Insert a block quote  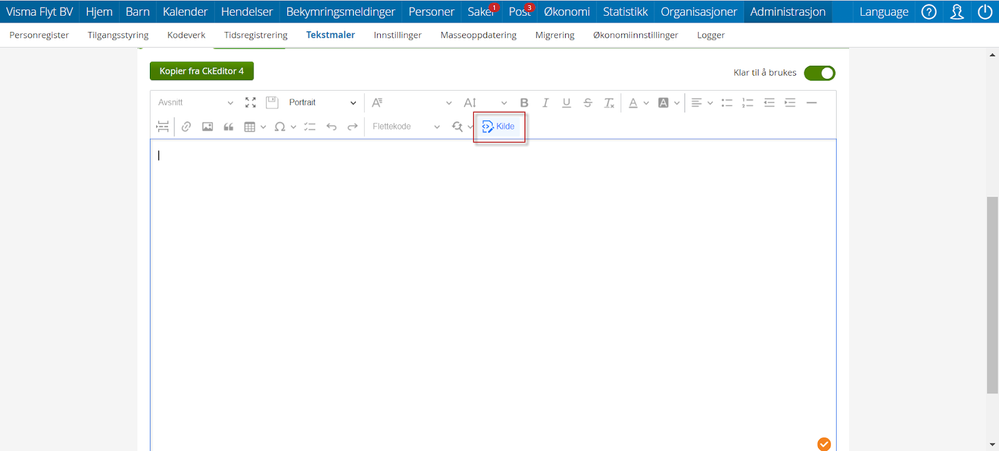pos(228,126)
